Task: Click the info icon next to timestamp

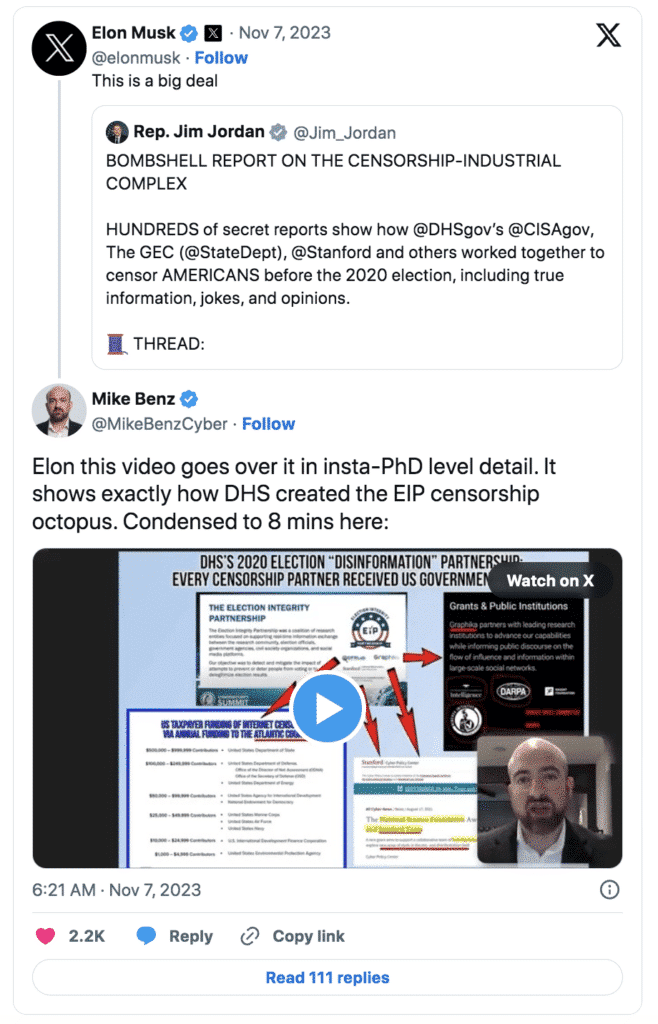Action: [x=609, y=889]
